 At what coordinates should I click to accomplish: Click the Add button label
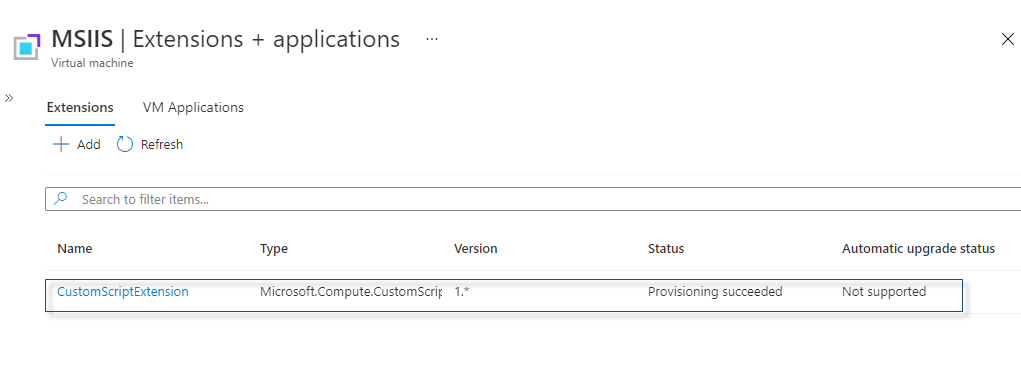89,144
